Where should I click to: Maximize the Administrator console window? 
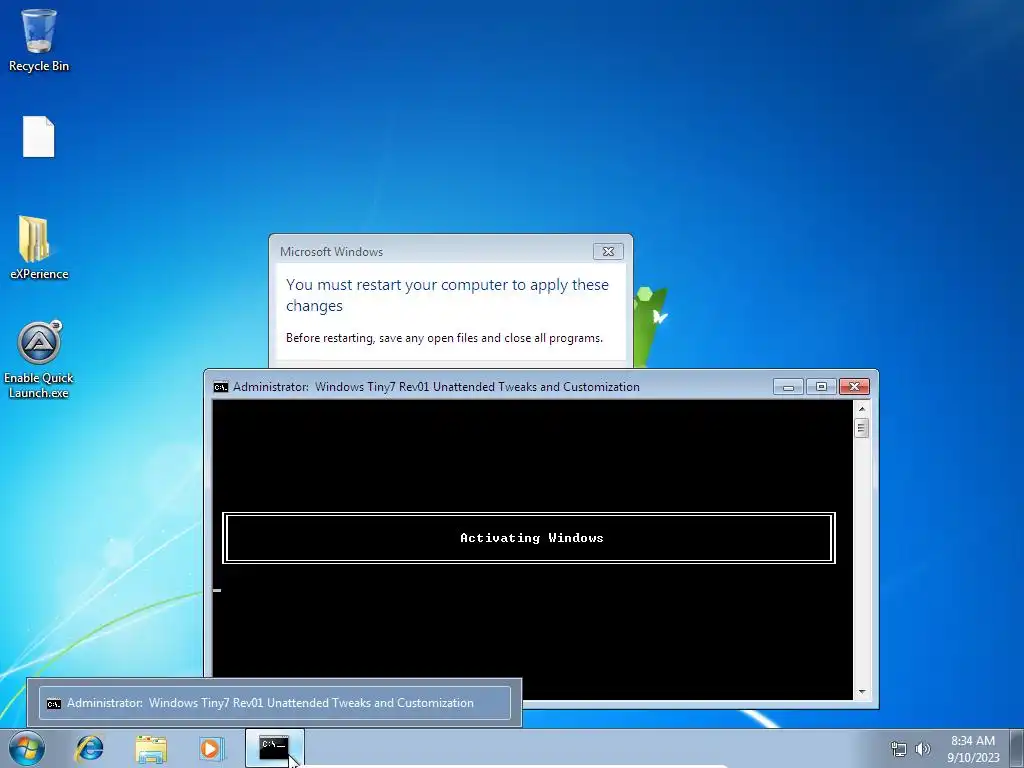click(821, 387)
